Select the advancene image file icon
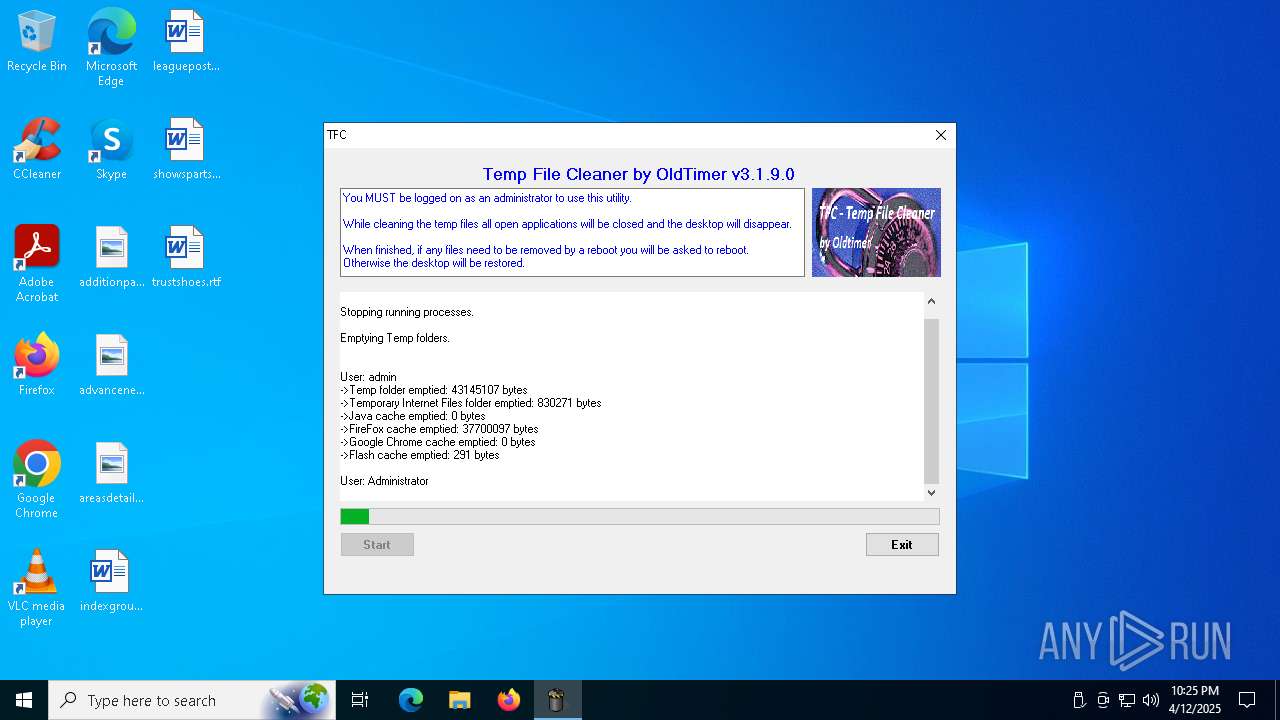1280x720 pixels. pyautogui.click(x=111, y=365)
